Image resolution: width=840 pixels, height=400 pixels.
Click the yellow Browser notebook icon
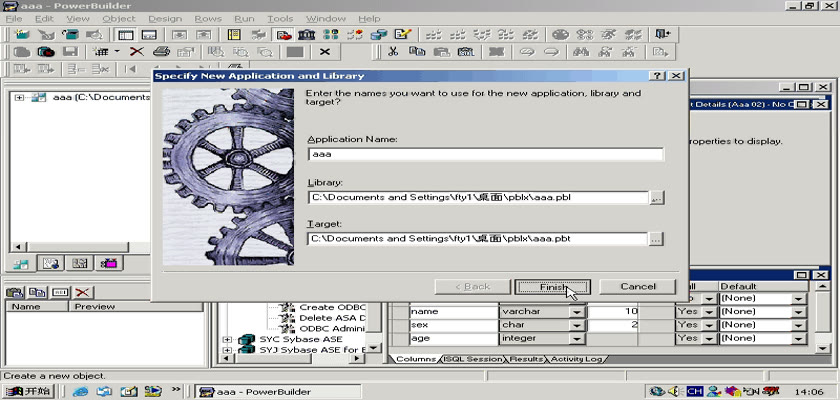pyautogui.click(x=234, y=35)
